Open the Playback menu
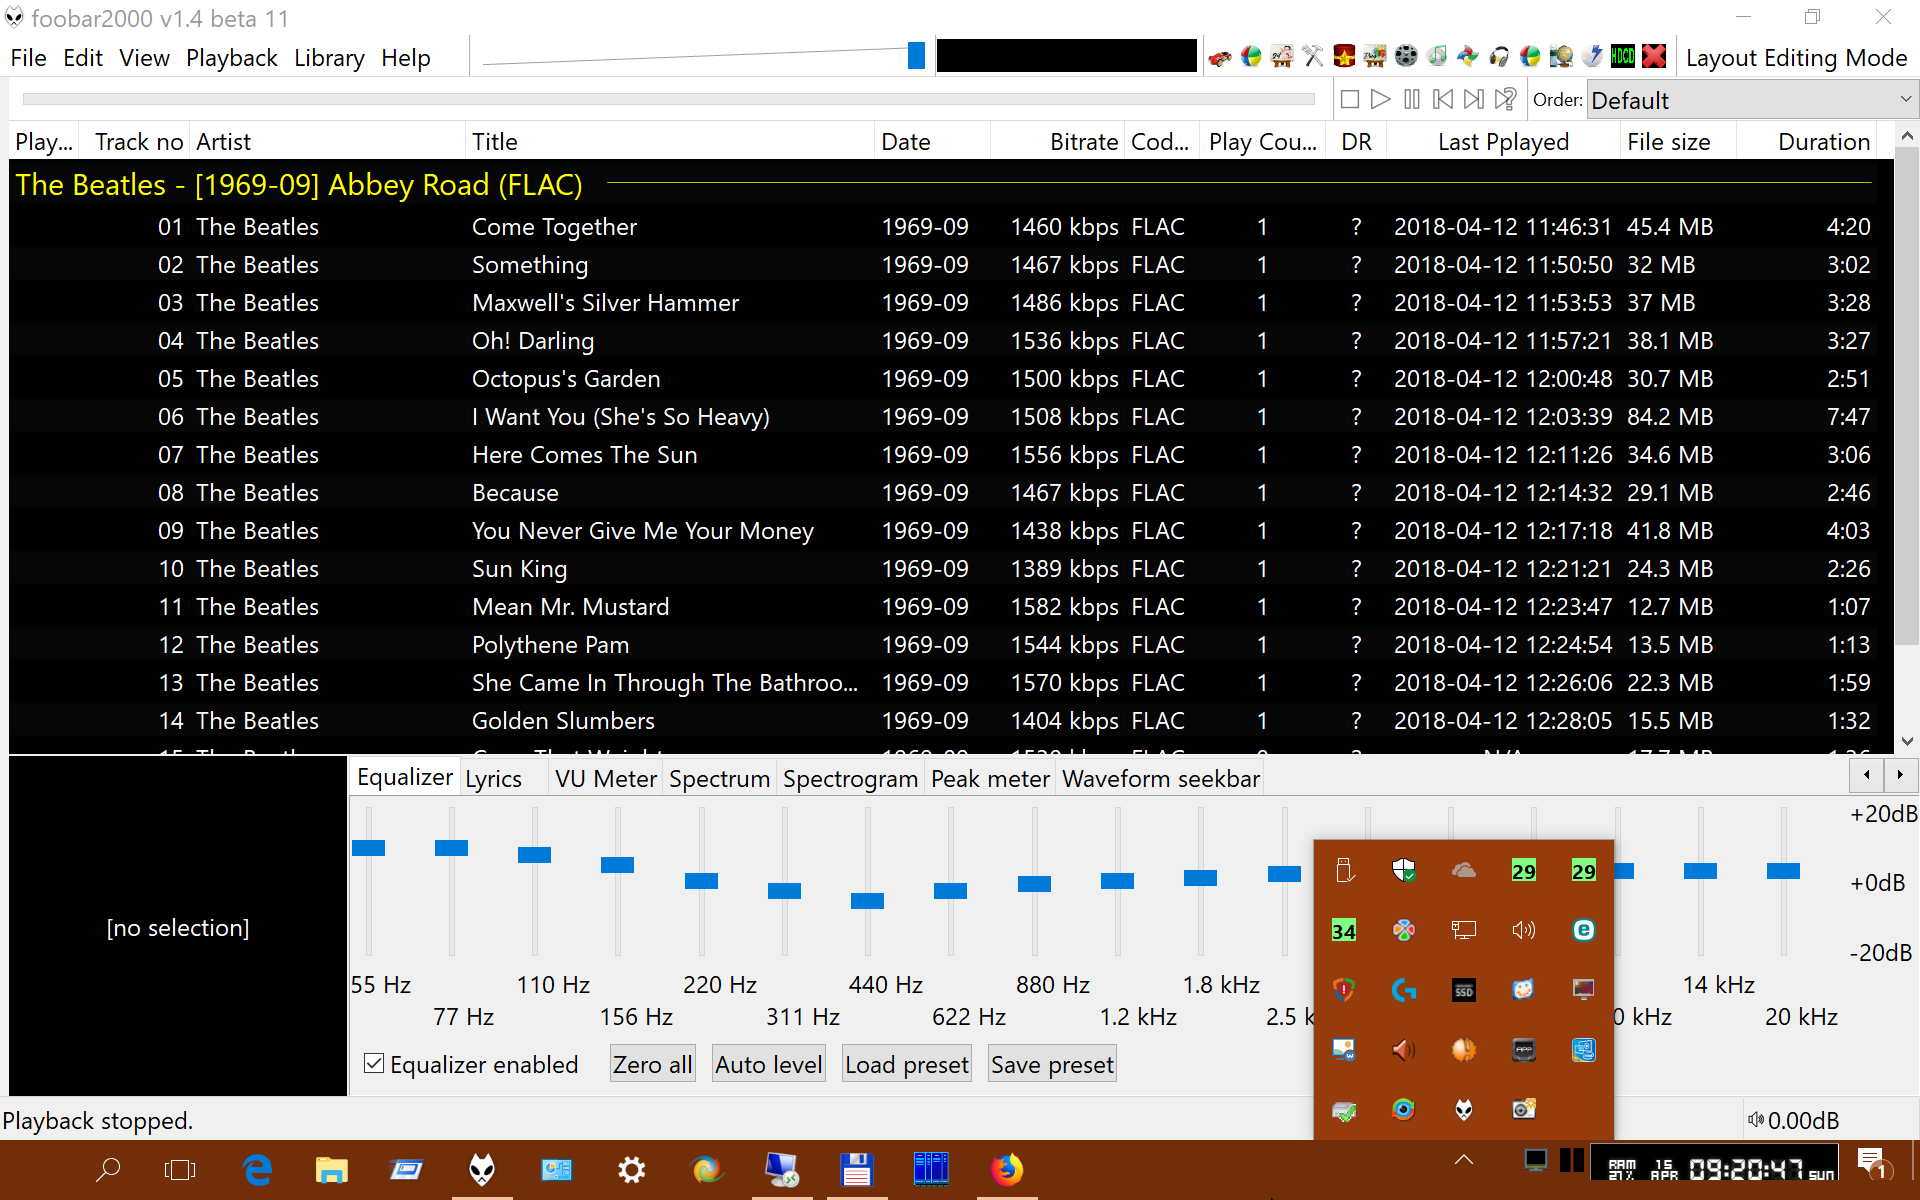This screenshot has height=1200, width=1920. coord(231,58)
